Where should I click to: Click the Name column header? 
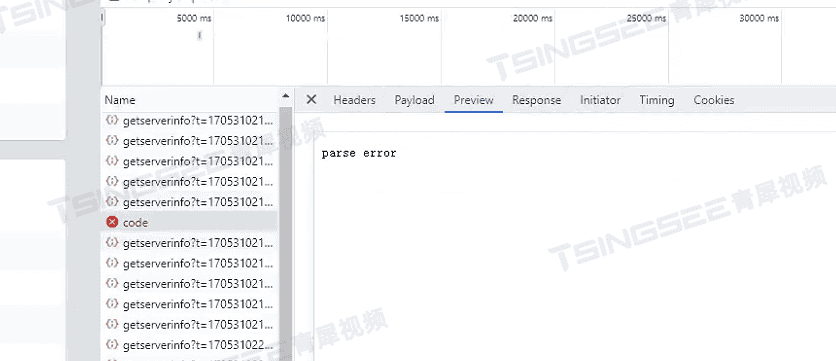point(120,100)
